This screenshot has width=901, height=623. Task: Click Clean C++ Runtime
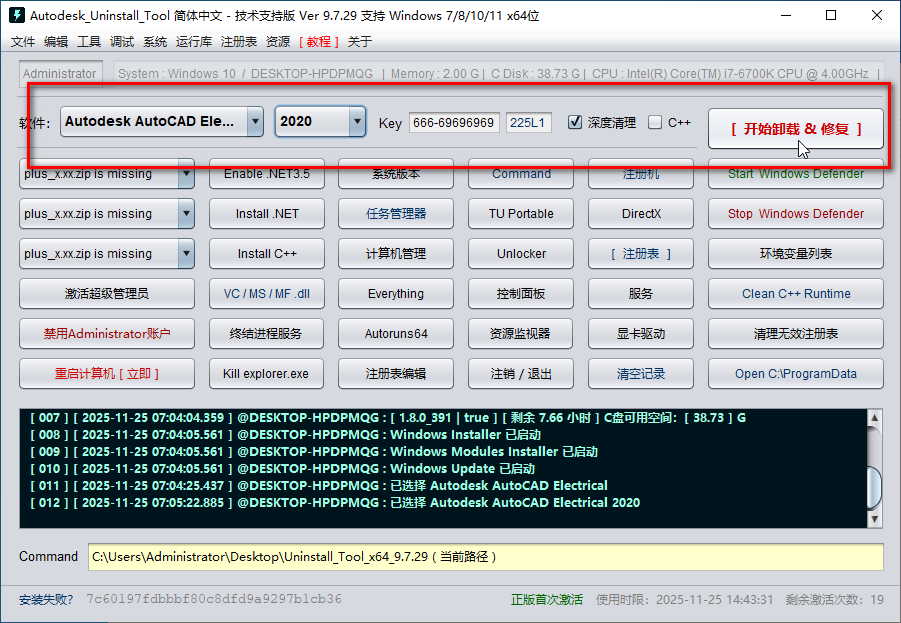point(796,294)
